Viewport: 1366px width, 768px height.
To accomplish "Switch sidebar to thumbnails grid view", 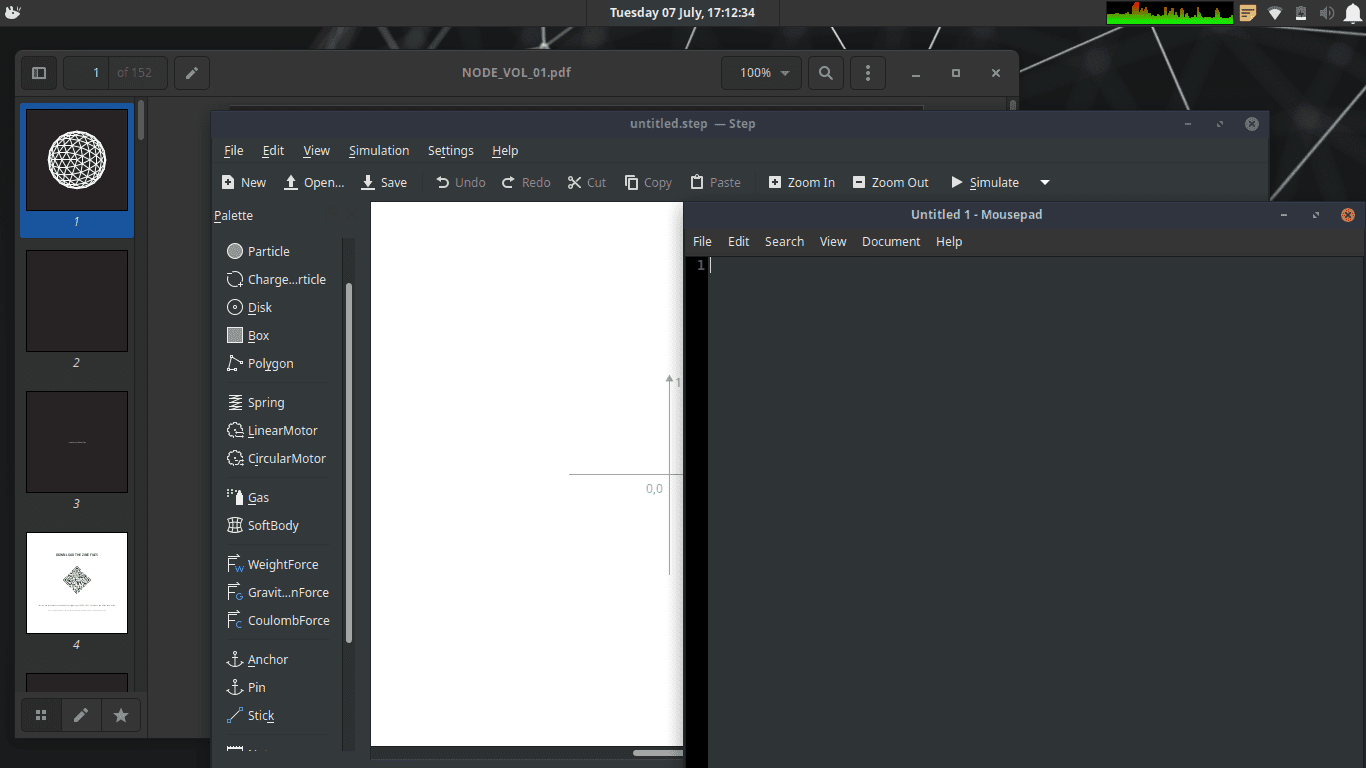I will tap(41, 715).
